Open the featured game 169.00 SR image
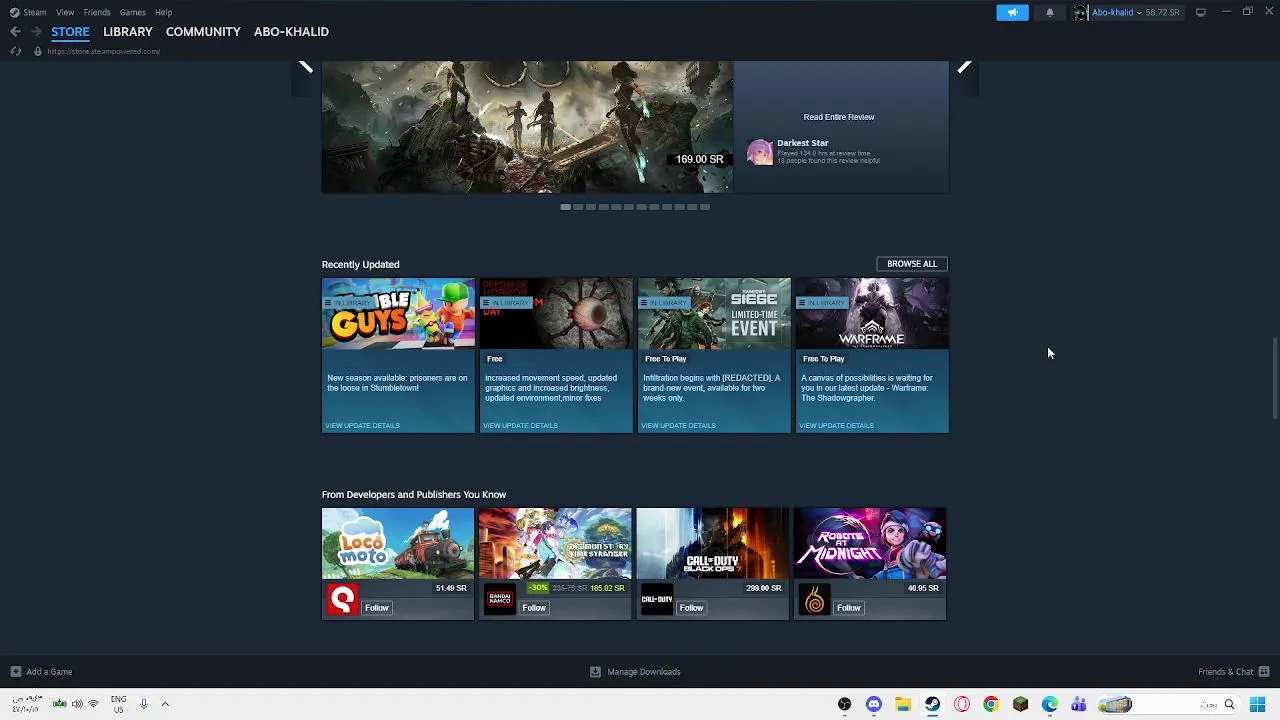Image resolution: width=1280 pixels, height=720 pixels. 527,127
